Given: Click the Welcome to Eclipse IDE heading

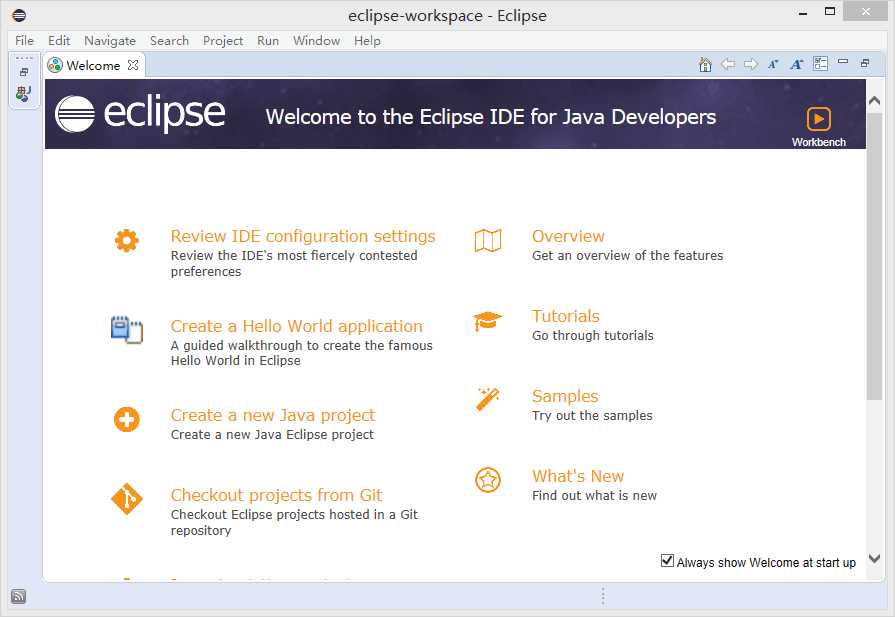Looking at the screenshot, I should 490,116.
